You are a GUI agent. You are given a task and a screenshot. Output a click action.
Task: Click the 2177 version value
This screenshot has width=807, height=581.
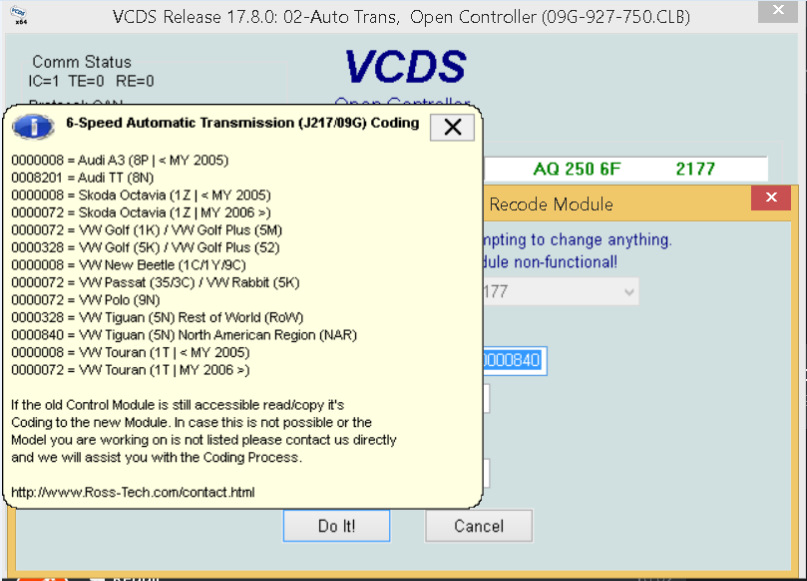coord(695,169)
